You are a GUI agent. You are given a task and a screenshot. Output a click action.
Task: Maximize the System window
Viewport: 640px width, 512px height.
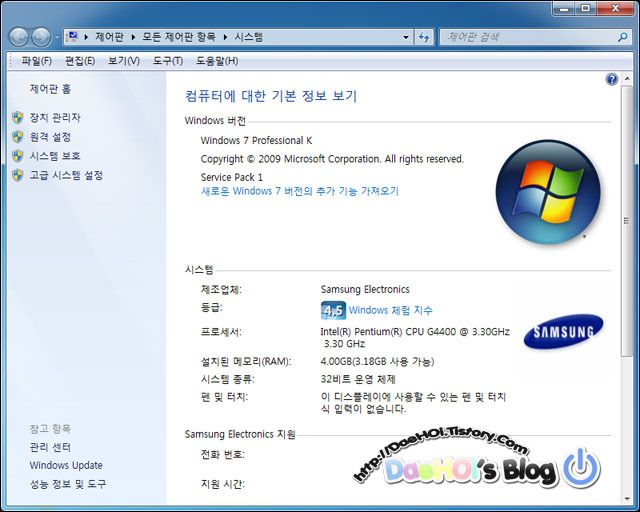[x=586, y=8]
